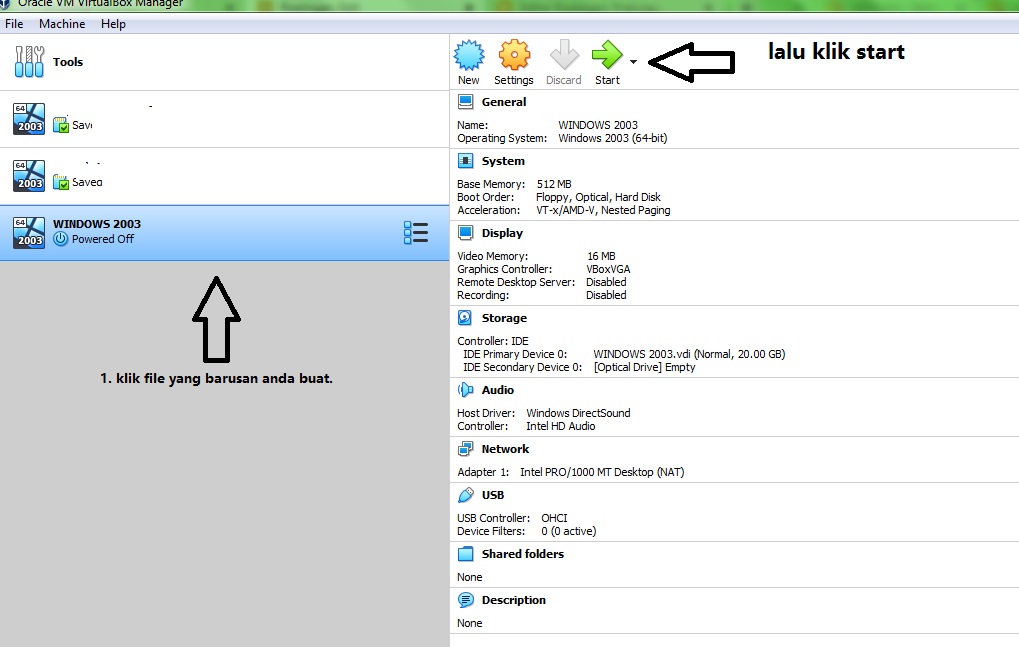Click the New machine toolbar icon

pyautogui.click(x=469, y=55)
